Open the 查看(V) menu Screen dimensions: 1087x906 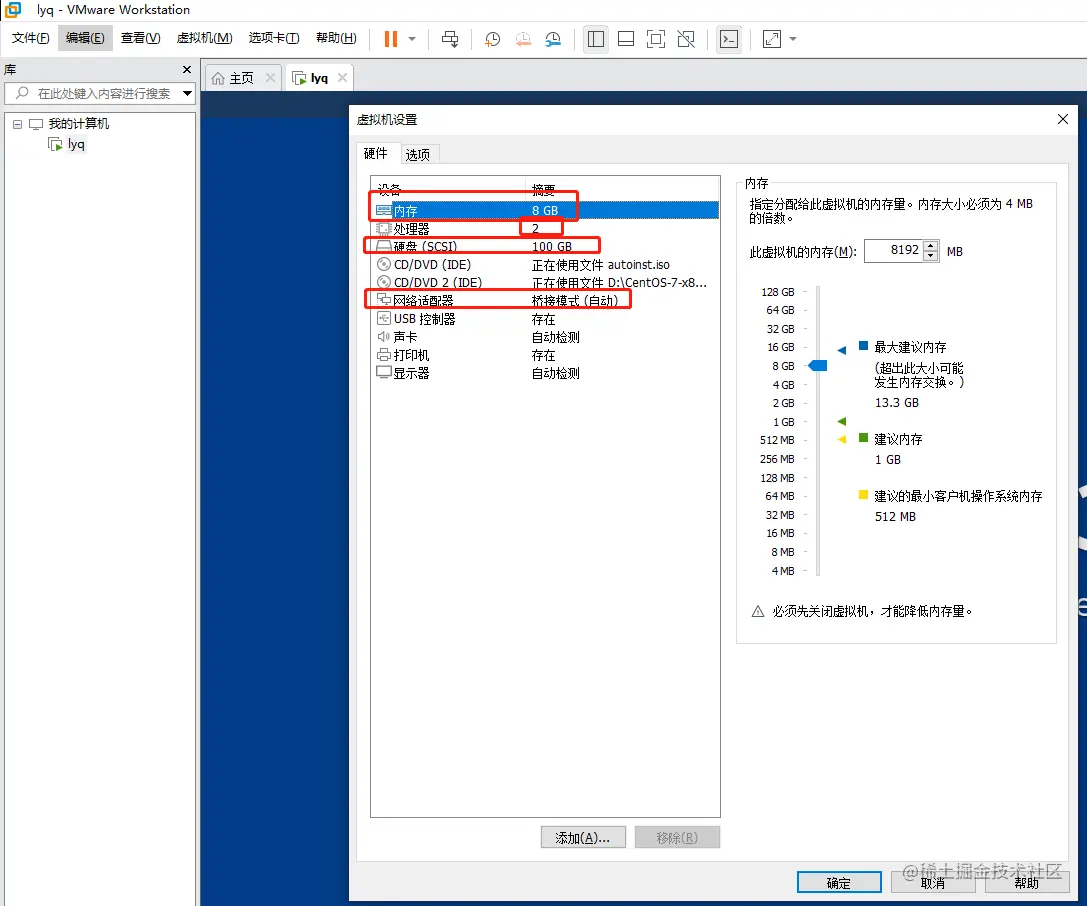(x=140, y=38)
